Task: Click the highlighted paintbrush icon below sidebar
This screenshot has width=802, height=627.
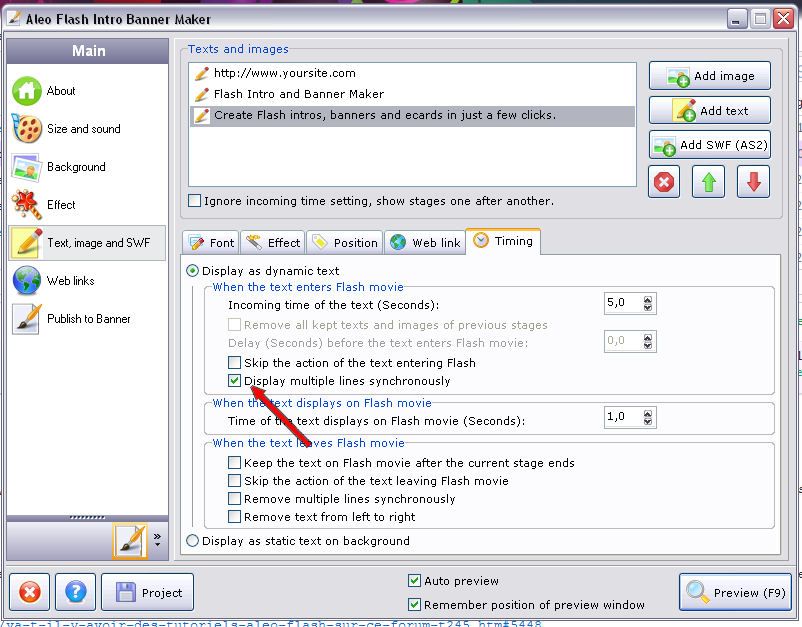Action: tap(130, 541)
